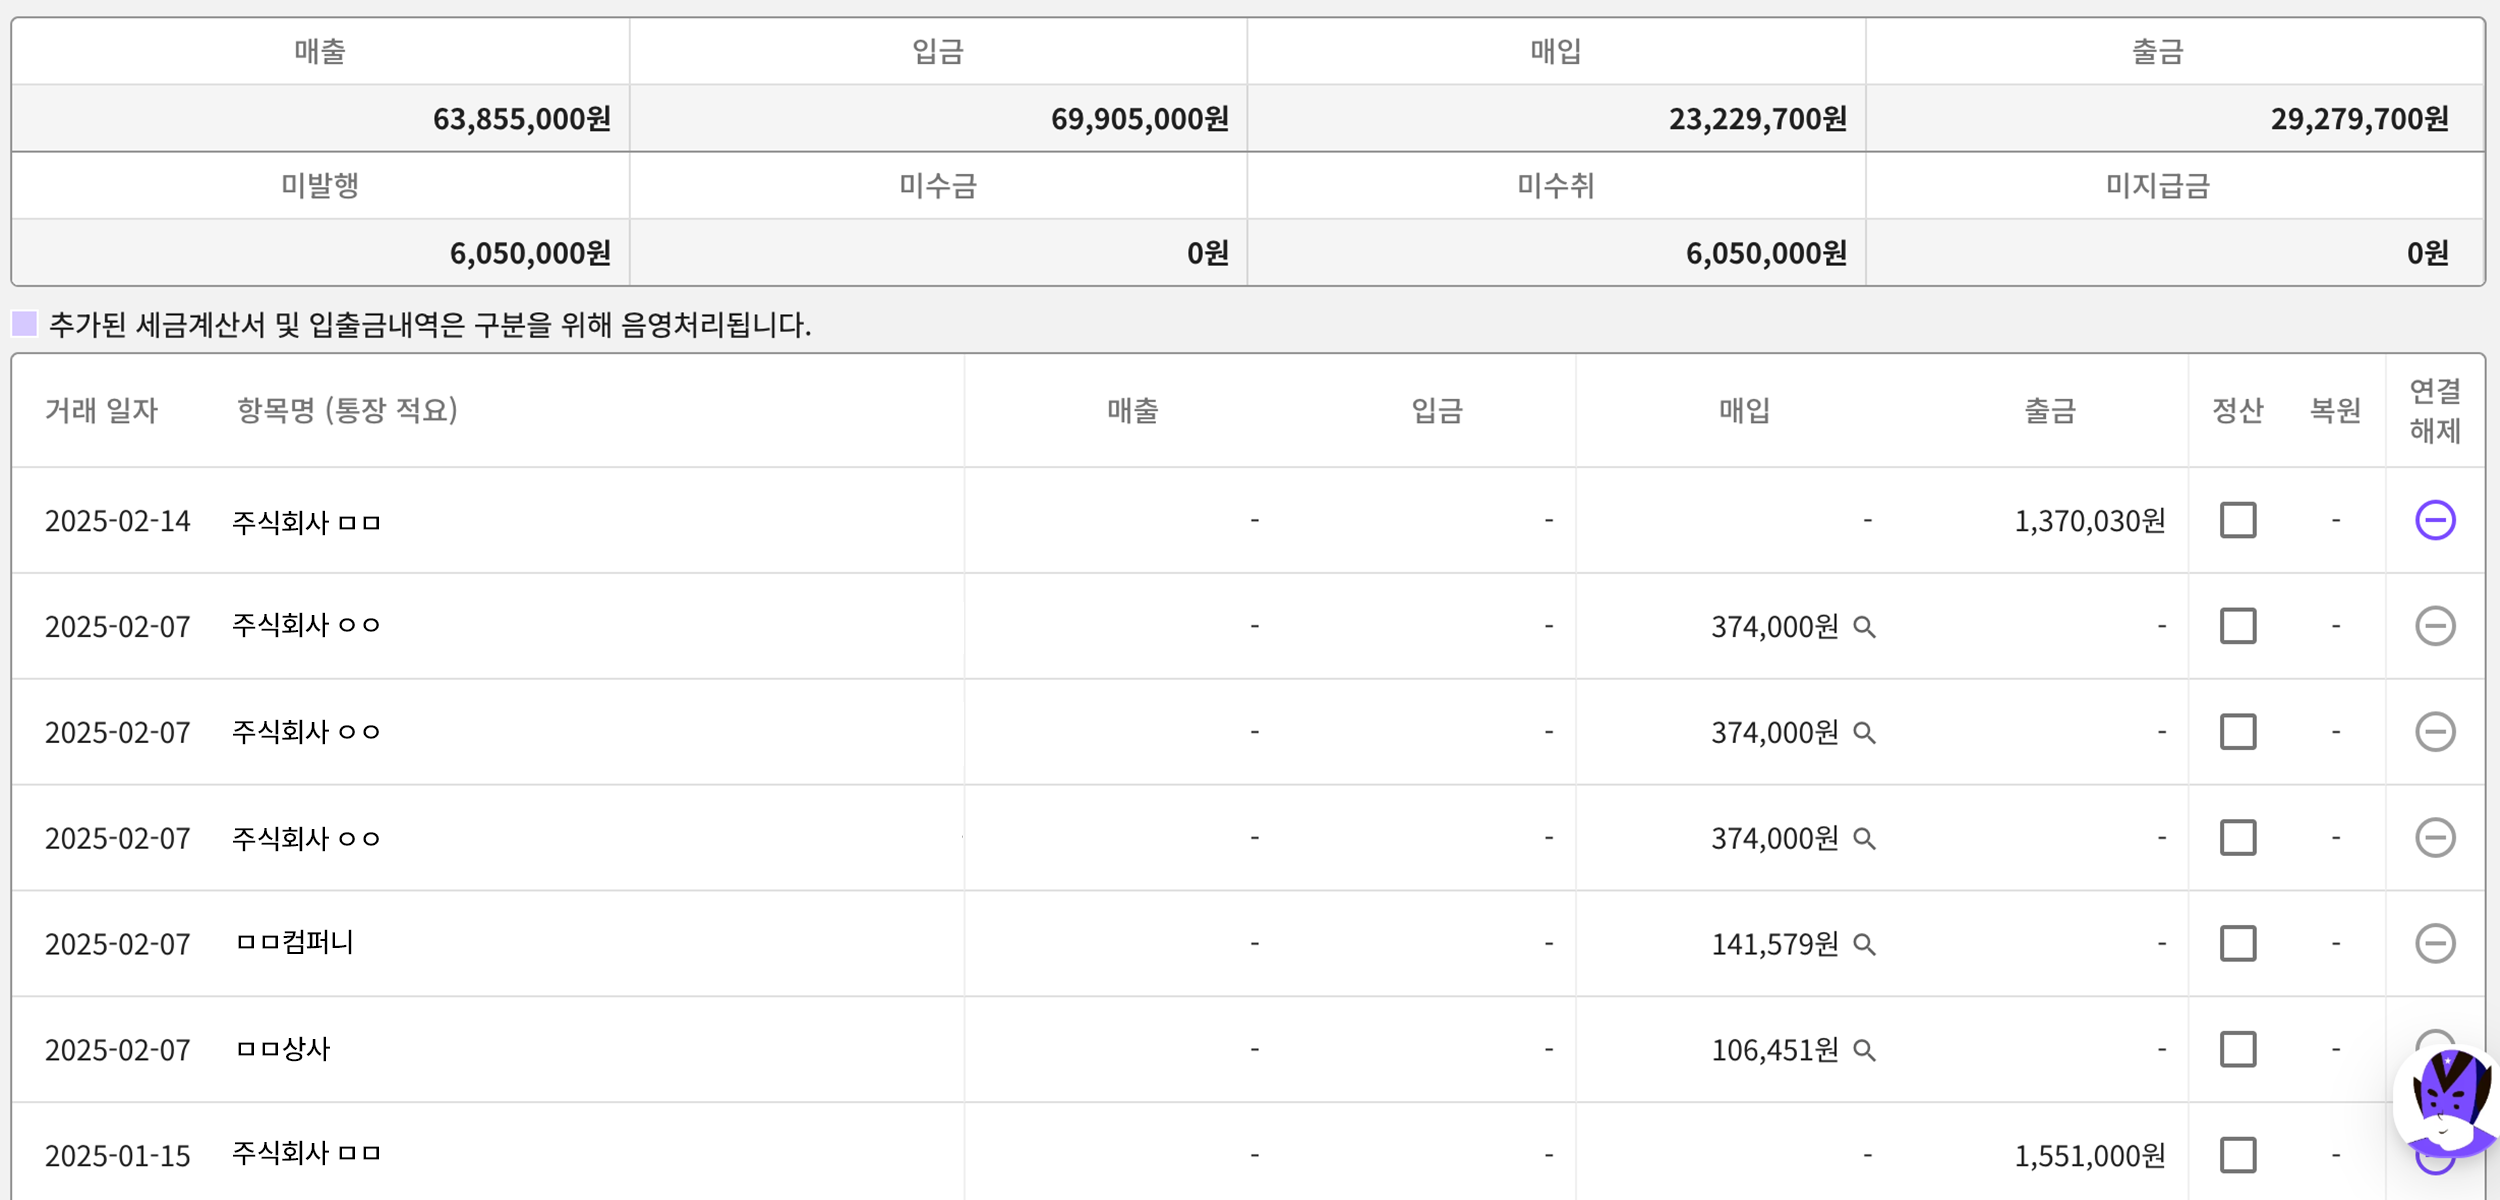Click the 미수취 6,050,000원 summary amount
Screen dimensions: 2500x1200
tap(1765, 253)
